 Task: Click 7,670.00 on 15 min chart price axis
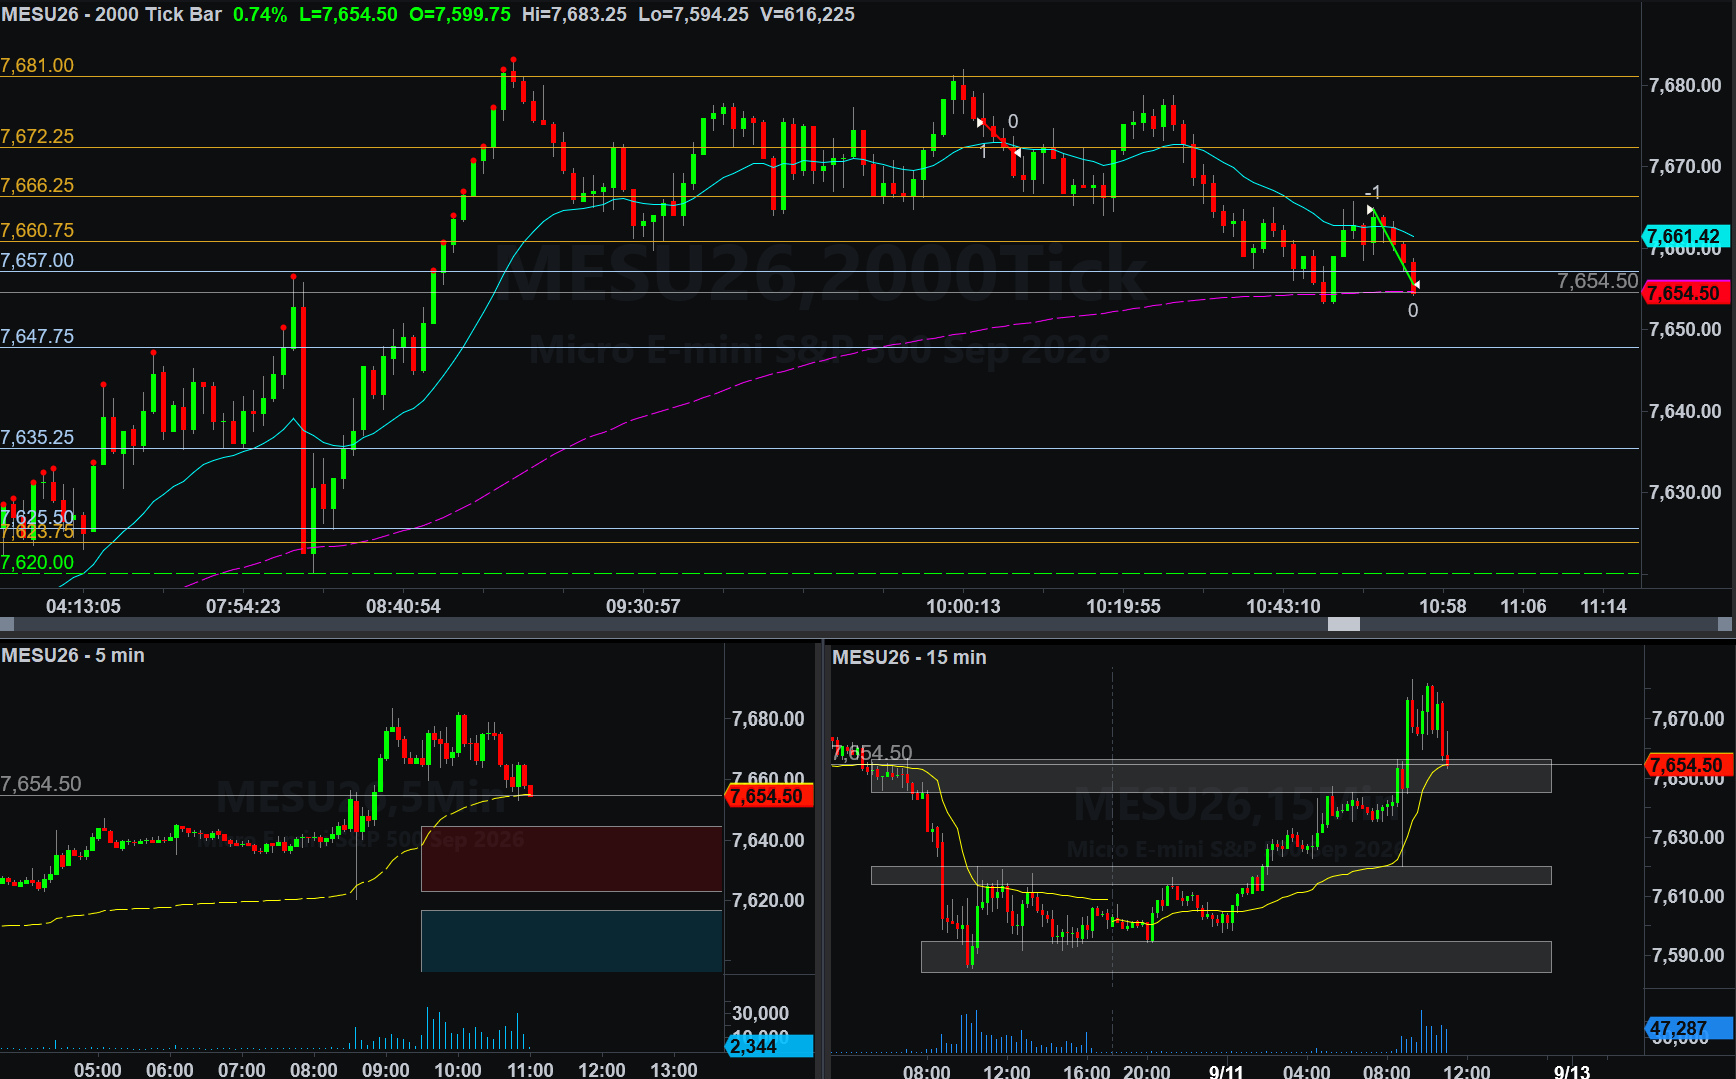1688,718
